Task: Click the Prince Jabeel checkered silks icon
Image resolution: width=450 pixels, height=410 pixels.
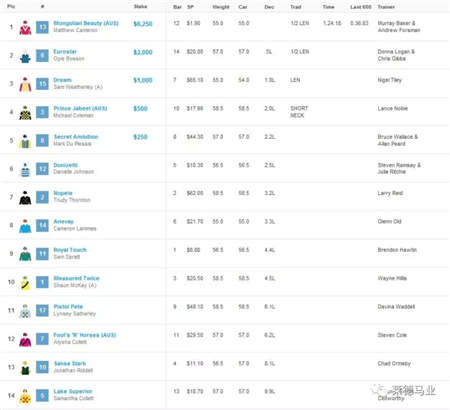Action: (25, 113)
